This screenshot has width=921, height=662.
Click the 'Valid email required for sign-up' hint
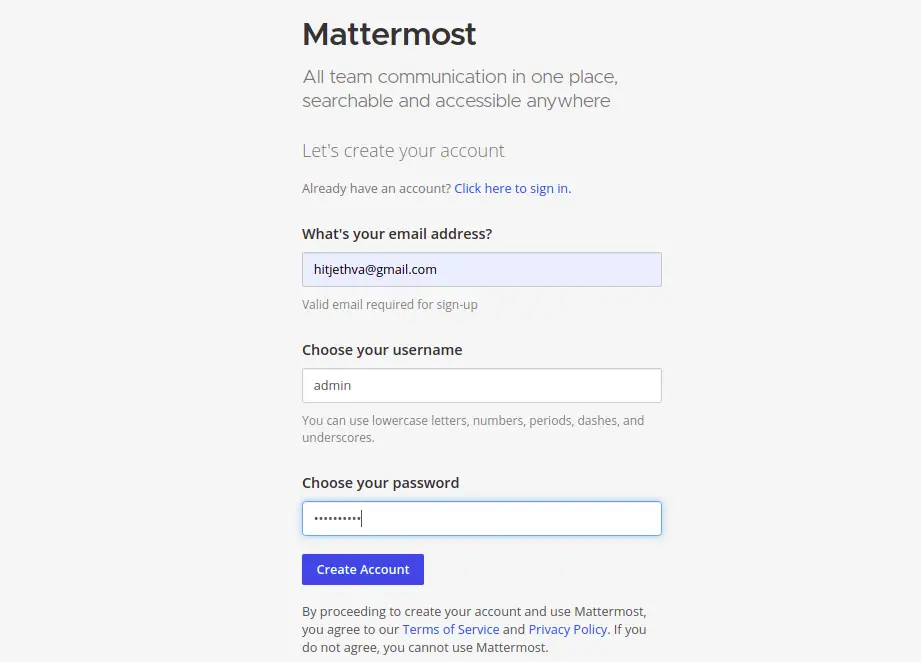pyautogui.click(x=389, y=304)
